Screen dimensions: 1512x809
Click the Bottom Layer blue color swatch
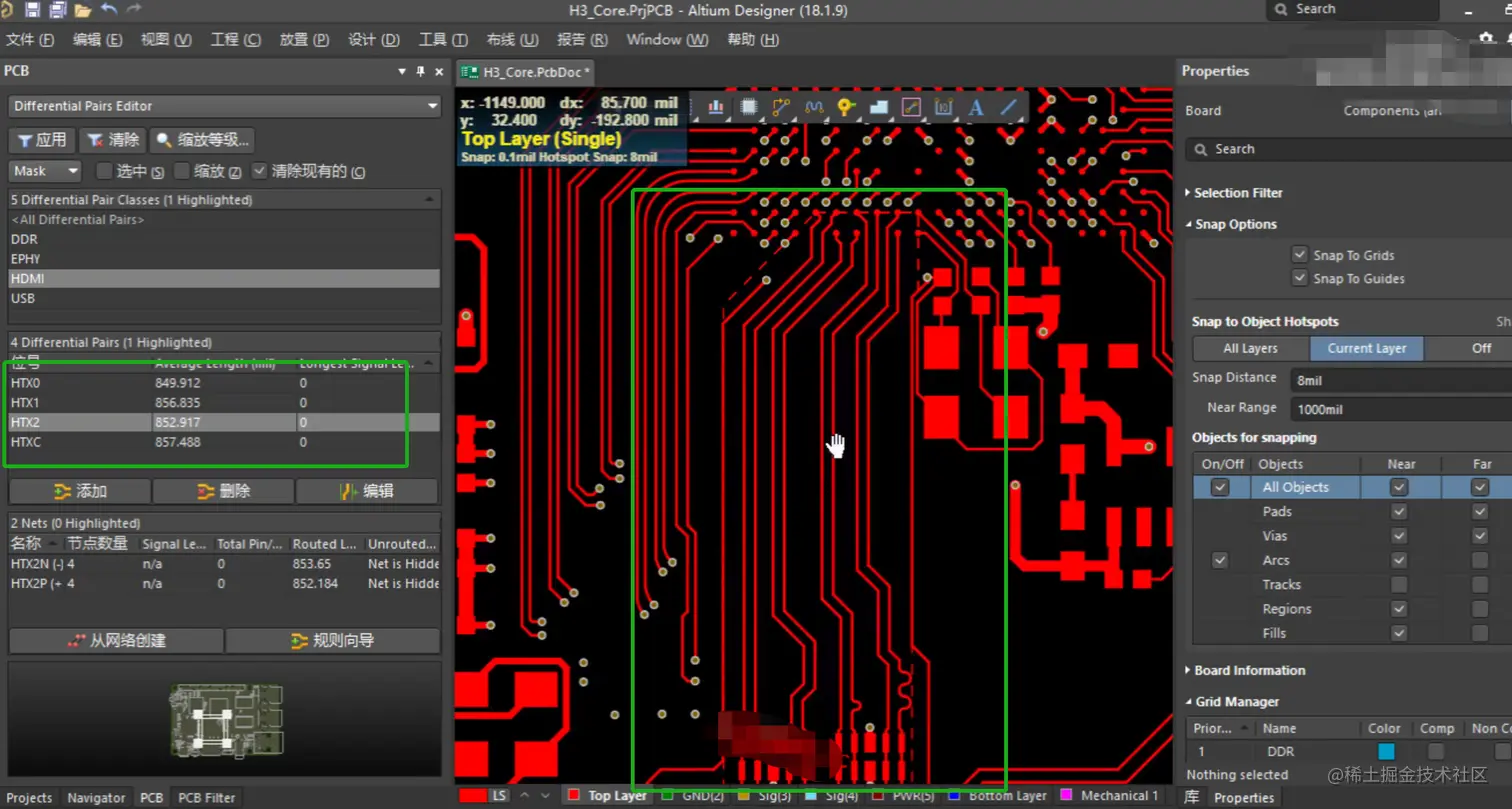[953, 796]
